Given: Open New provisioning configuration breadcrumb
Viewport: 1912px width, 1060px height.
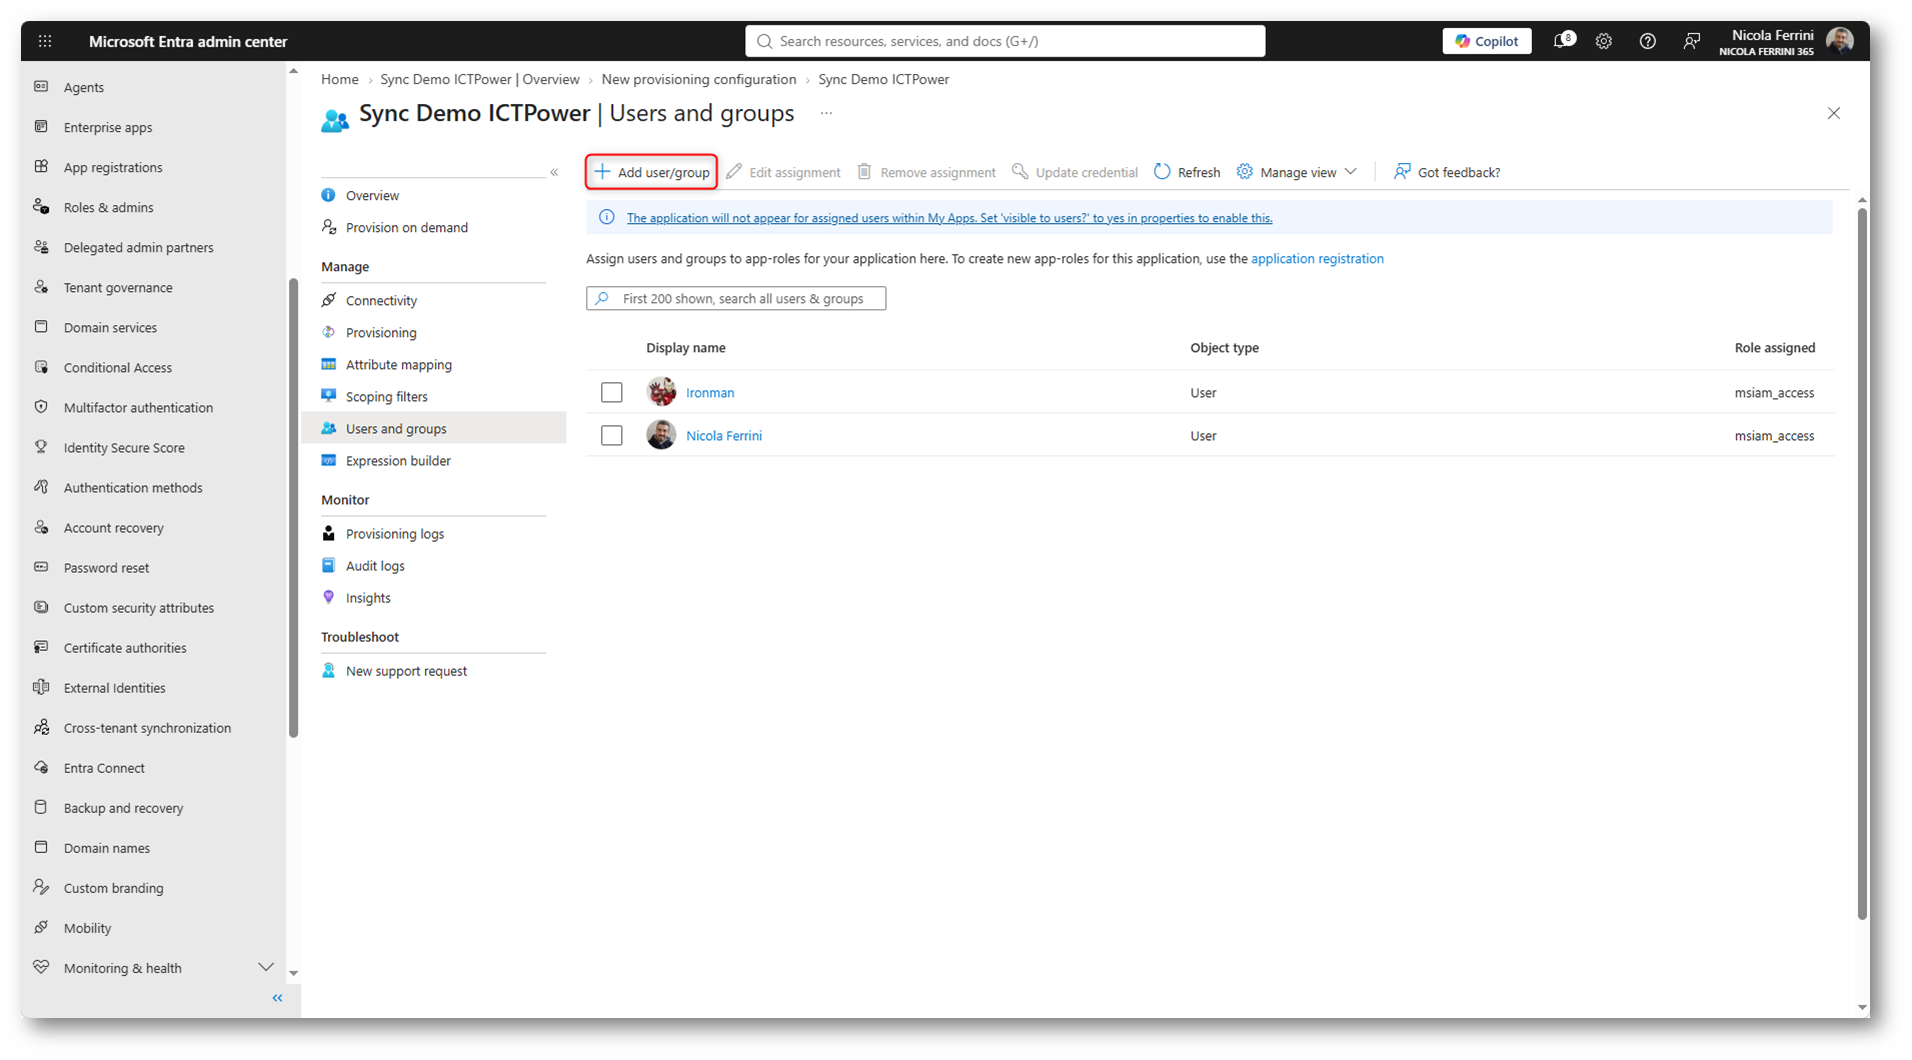Looking at the screenshot, I should 699,79.
